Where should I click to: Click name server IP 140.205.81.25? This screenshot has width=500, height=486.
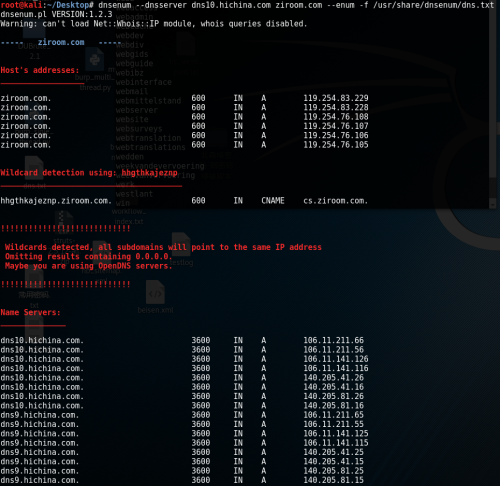coord(333,471)
